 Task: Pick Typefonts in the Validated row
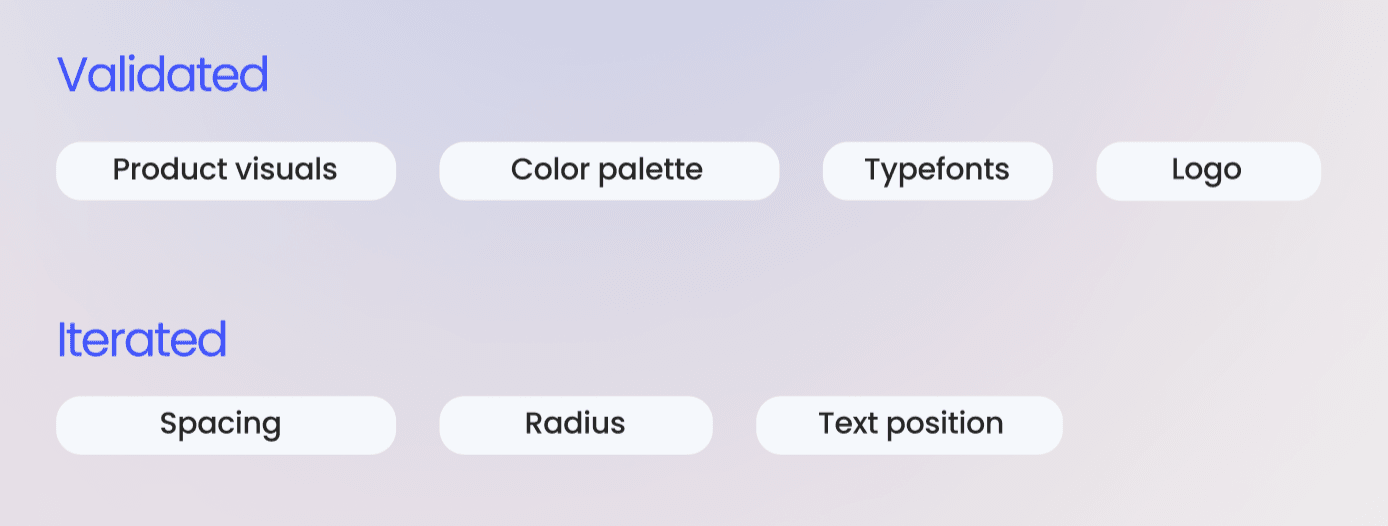click(938, 171)
